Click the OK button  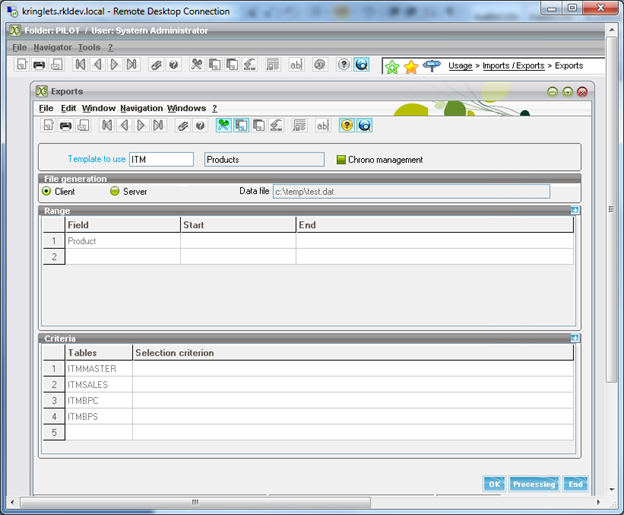coord(494,484)
